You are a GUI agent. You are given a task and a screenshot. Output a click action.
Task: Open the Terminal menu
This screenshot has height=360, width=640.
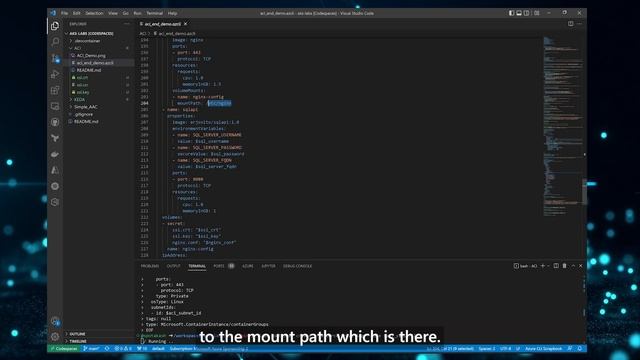click(x=155, y=13)
